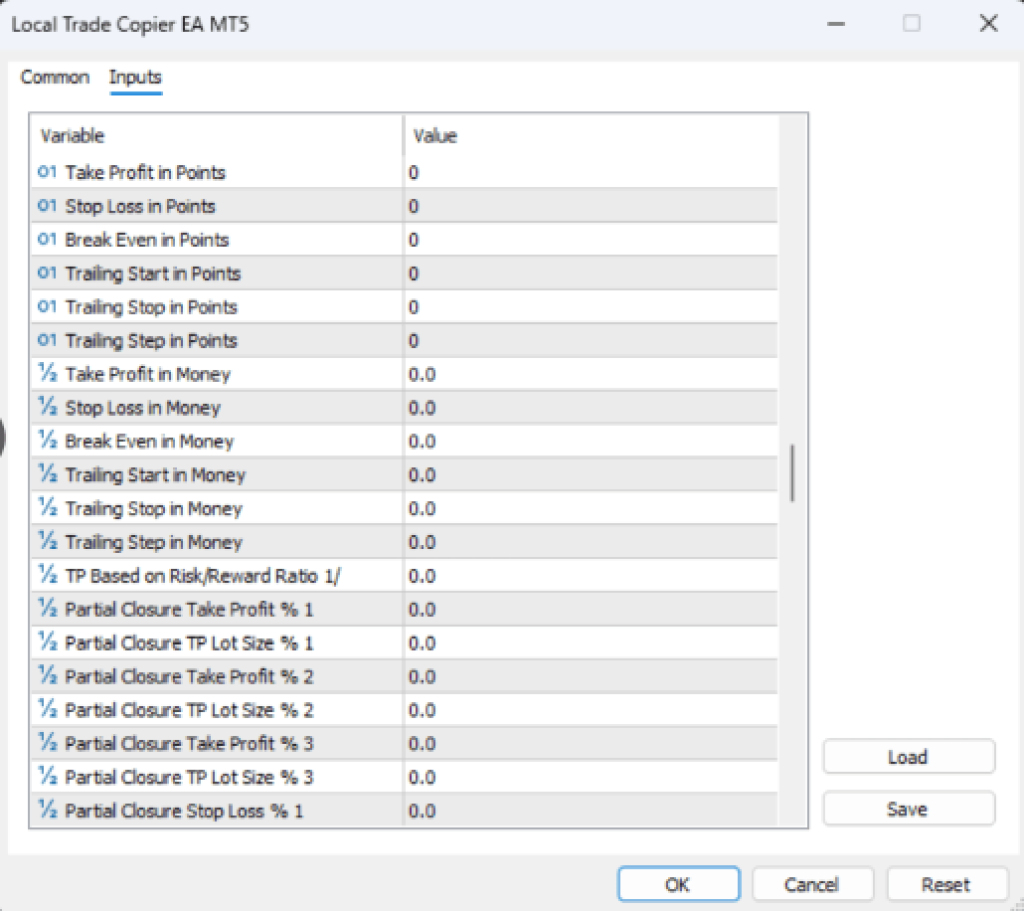The height and width of the screenshot is (911, 1024).
Task: Select the 'Break Even in Points' variable name
Action: pyautogui.click(x=147, y=240)
